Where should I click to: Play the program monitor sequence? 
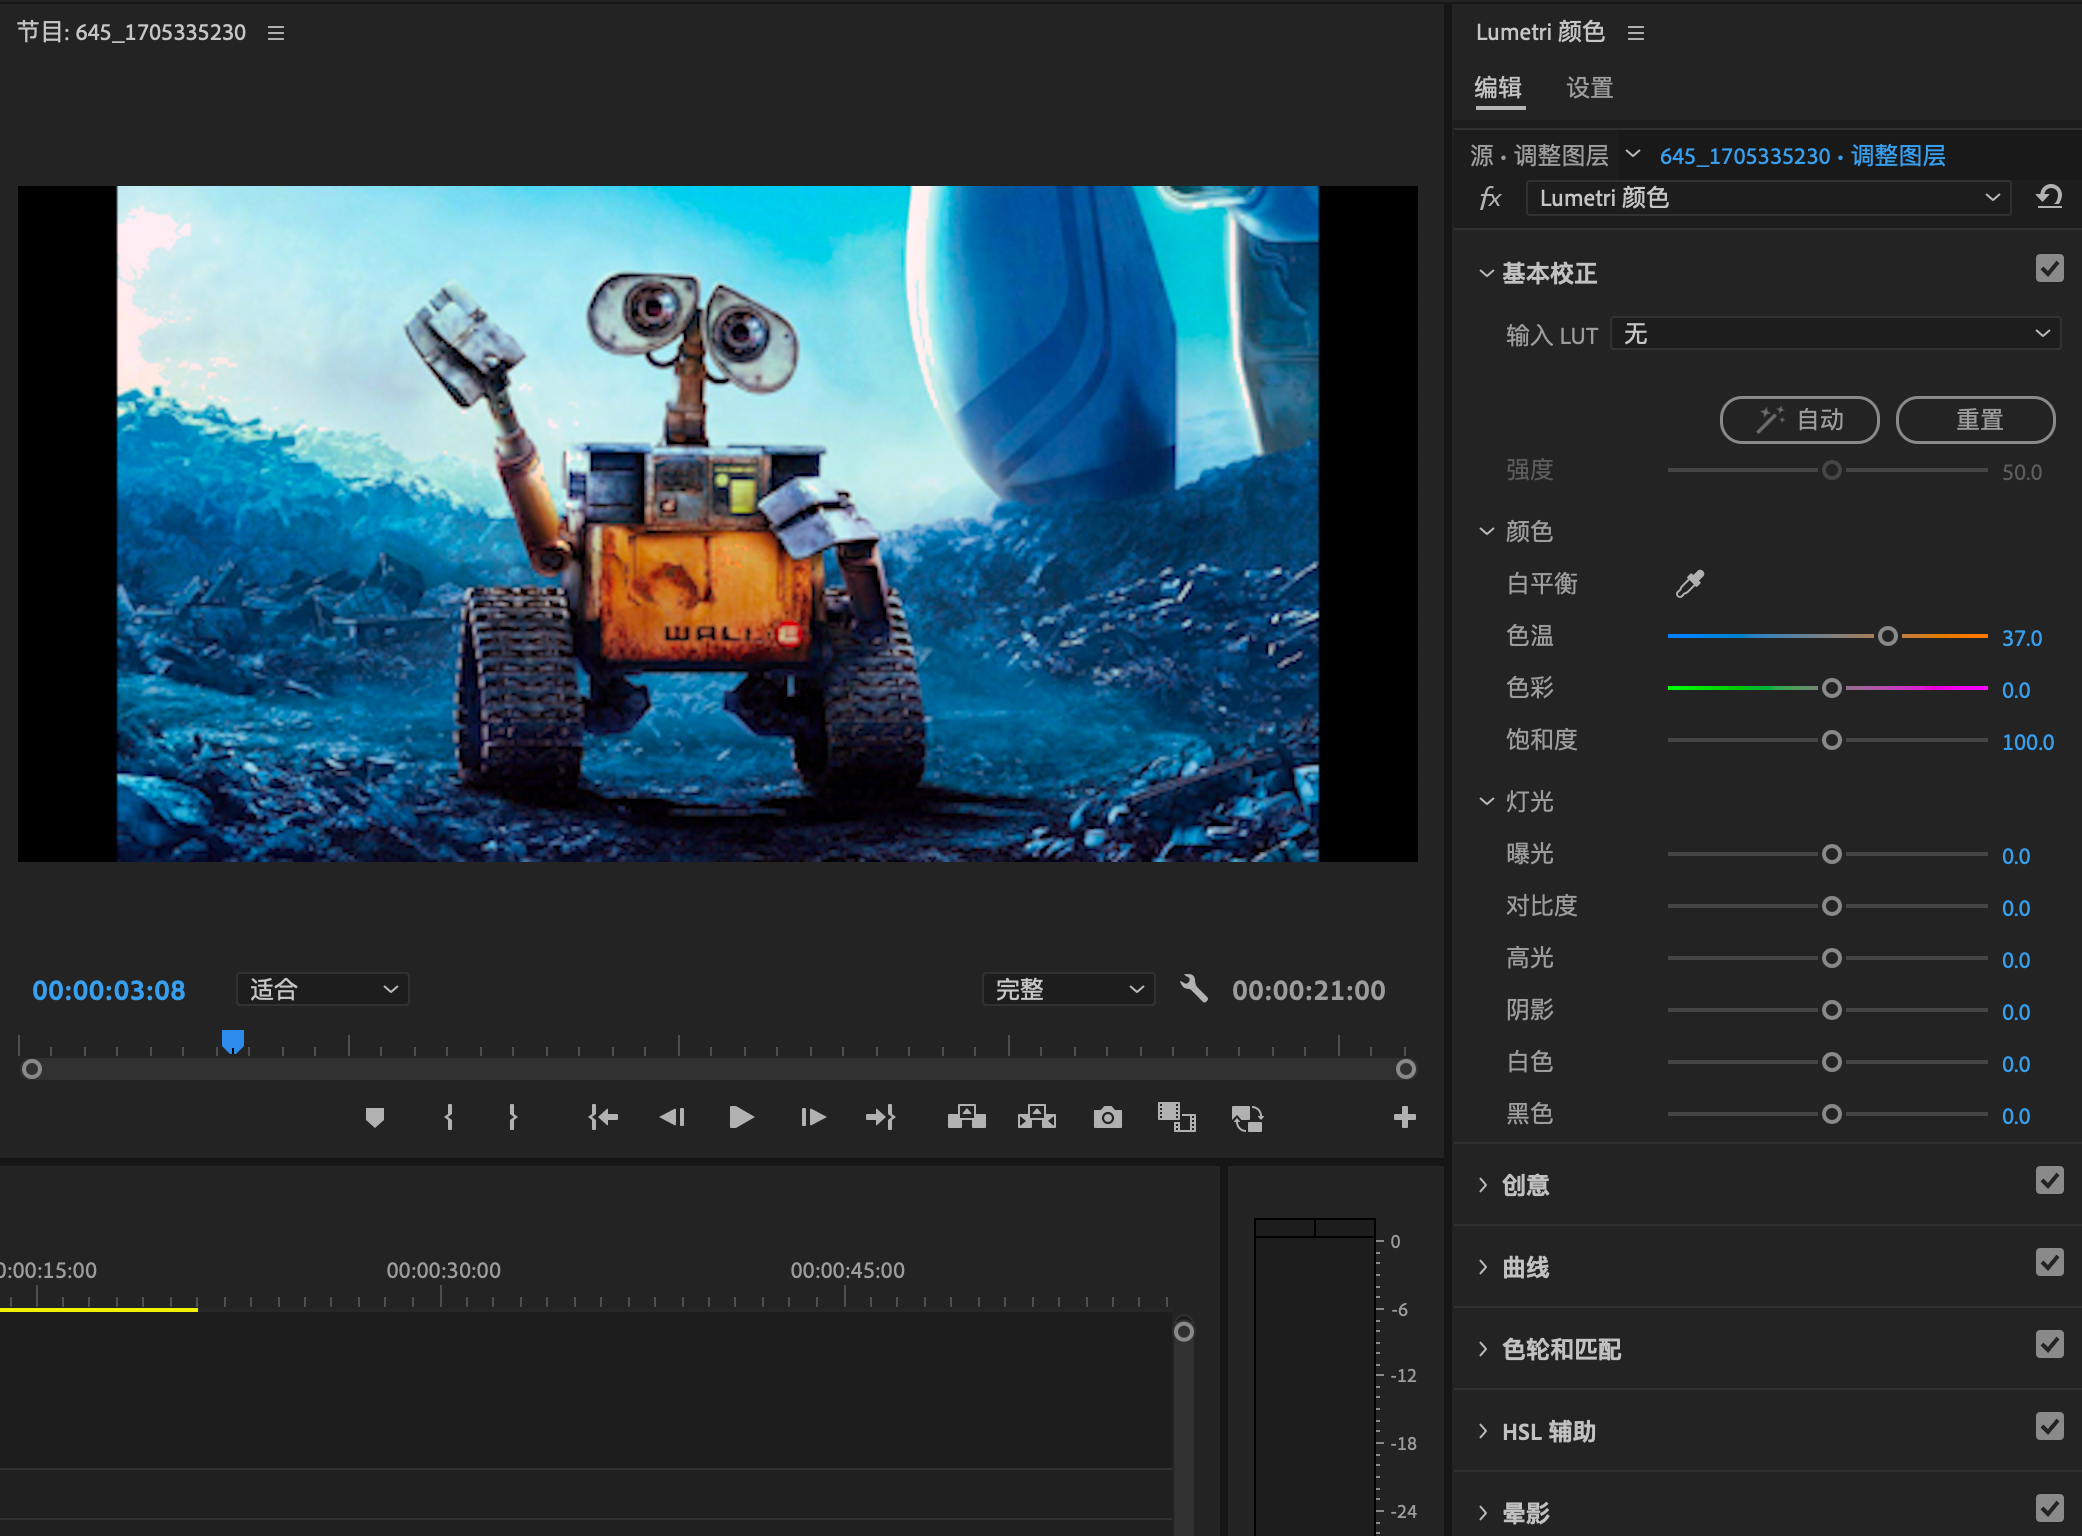click(741, 1117)
